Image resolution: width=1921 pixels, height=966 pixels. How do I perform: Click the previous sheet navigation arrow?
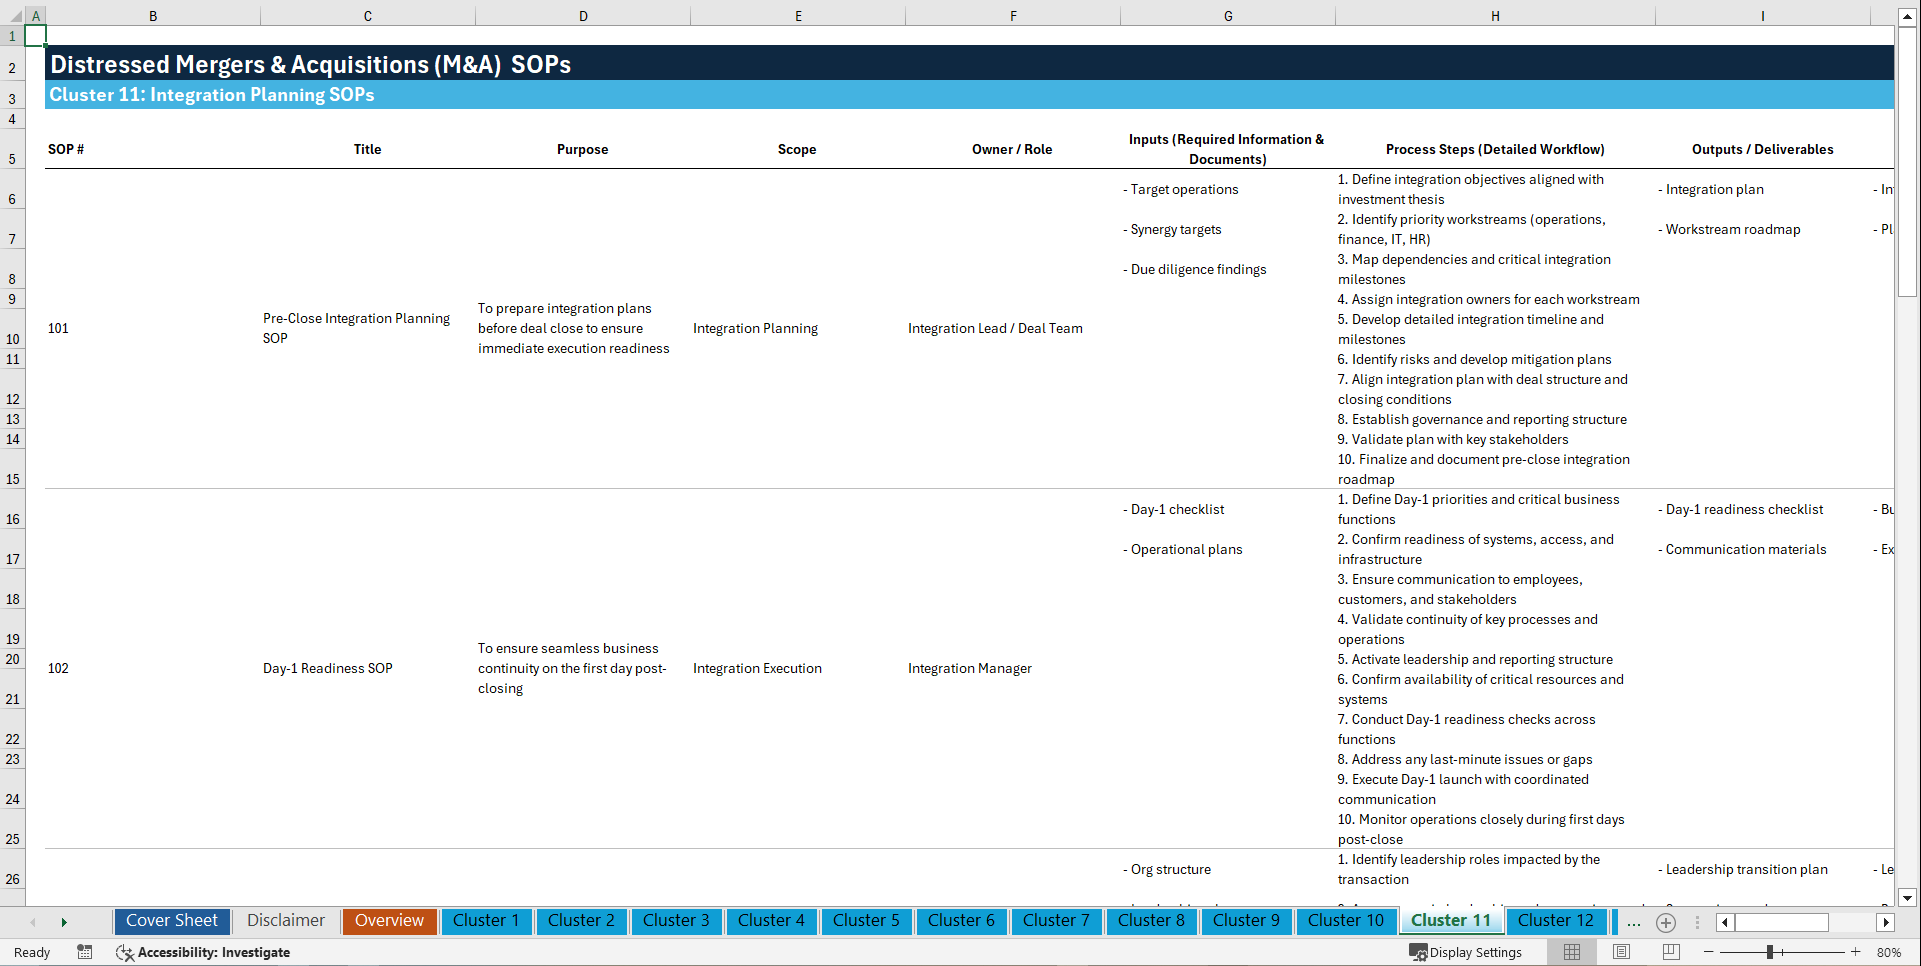tap(34, 922)
